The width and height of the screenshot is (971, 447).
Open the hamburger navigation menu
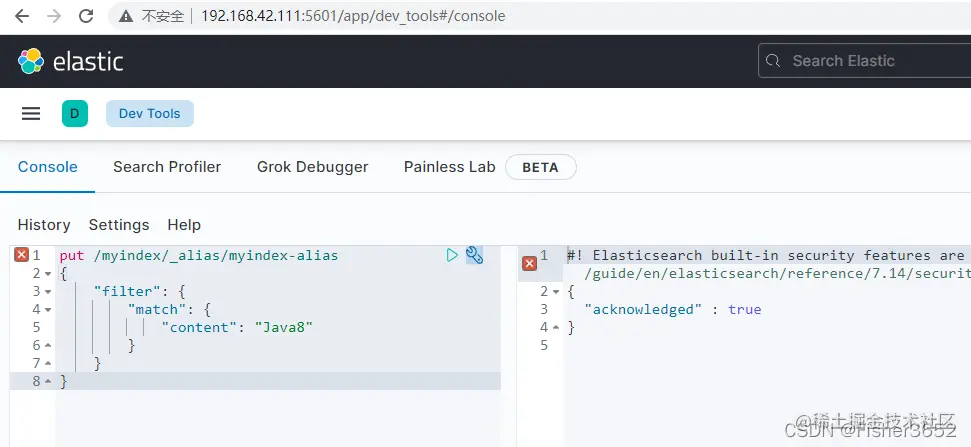tap(31, 114)
